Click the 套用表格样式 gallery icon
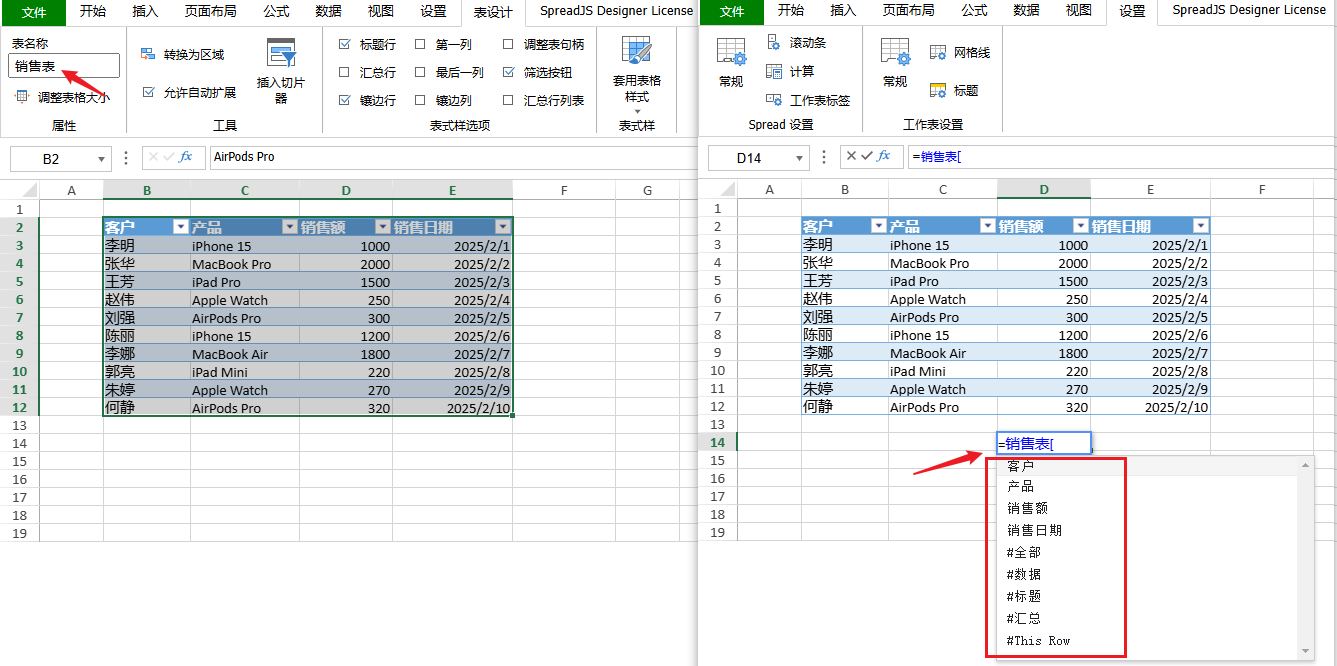Screen dimensions: 1337x666 [636, 50]
